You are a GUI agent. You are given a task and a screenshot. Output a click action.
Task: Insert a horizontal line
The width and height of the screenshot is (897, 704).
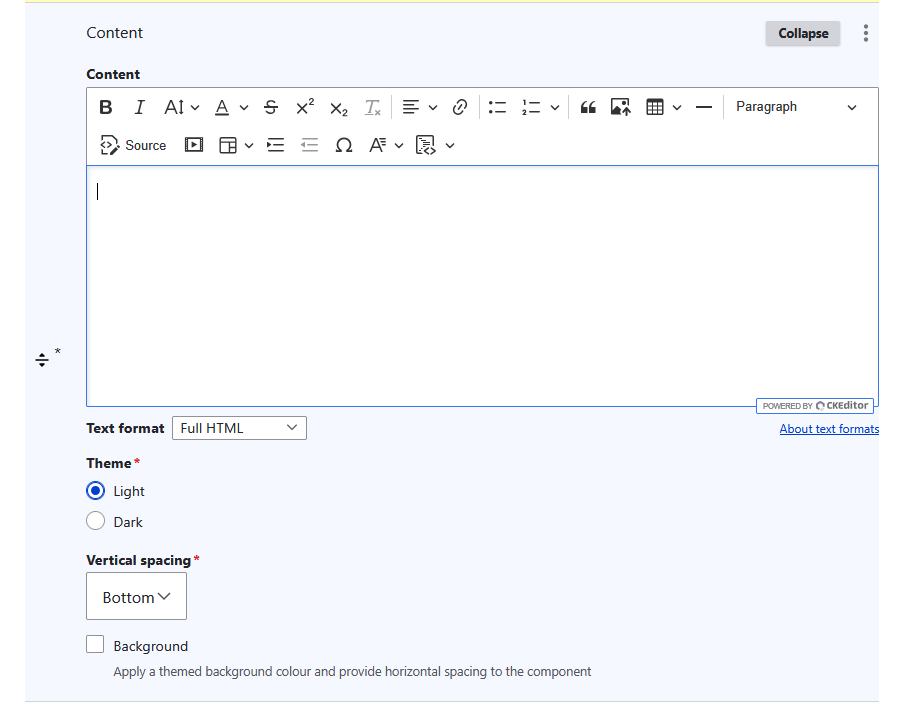point(704,107)
